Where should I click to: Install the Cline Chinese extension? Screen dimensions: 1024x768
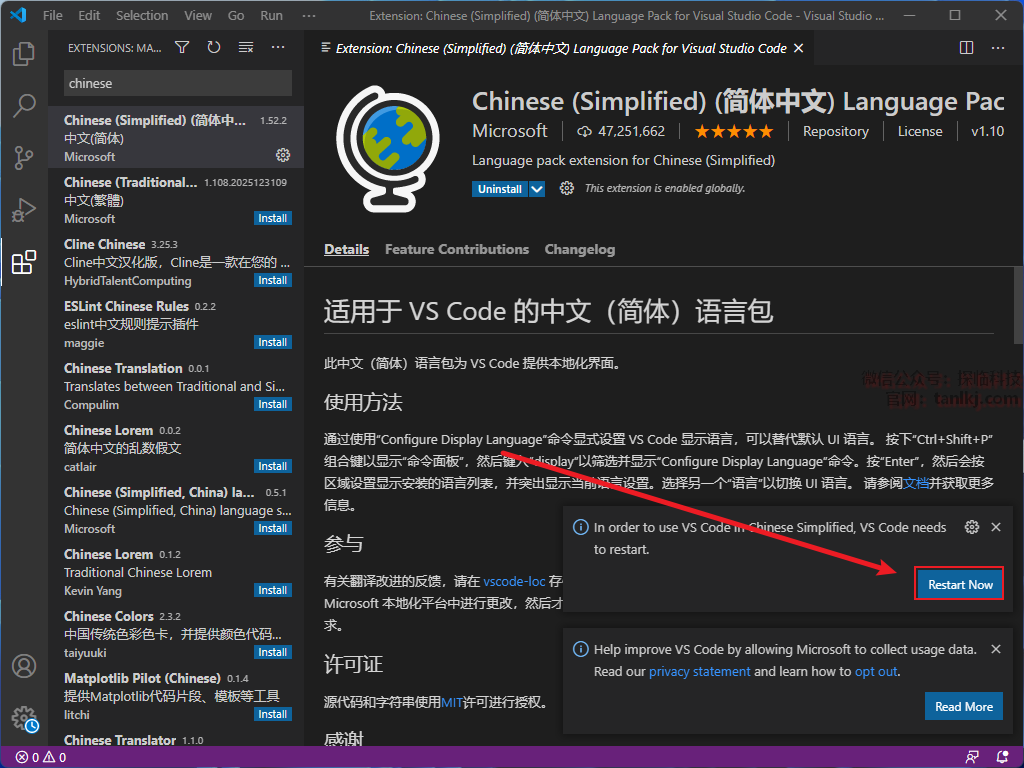pyautogui.click(x=272, y=281)
